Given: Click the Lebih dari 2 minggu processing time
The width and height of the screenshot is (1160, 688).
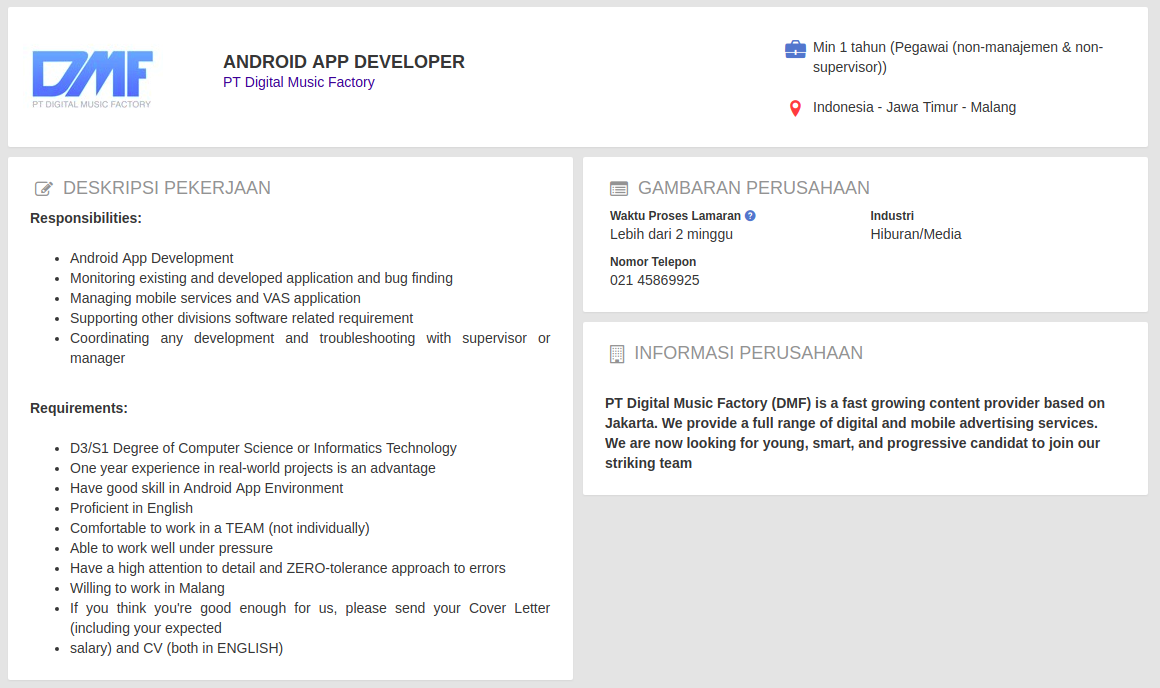Looking at the screenshot, I should pos(671,234).
